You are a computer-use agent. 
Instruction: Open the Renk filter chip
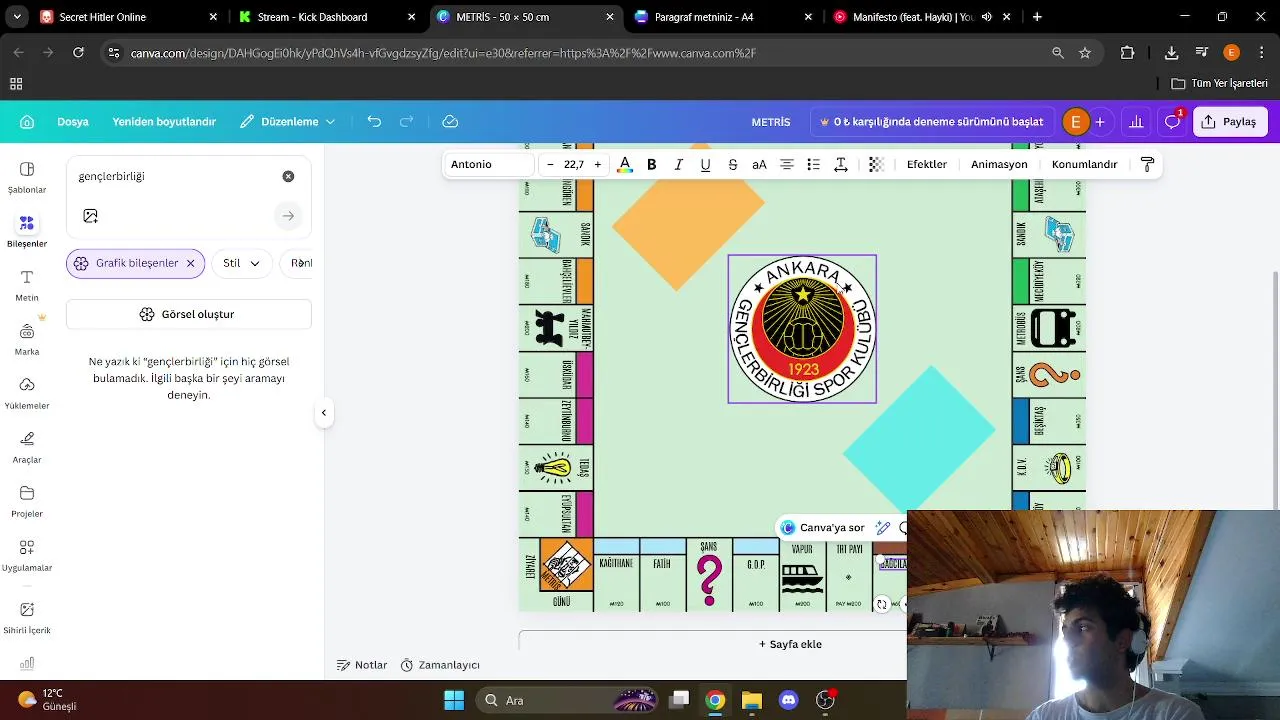(299, 263)
